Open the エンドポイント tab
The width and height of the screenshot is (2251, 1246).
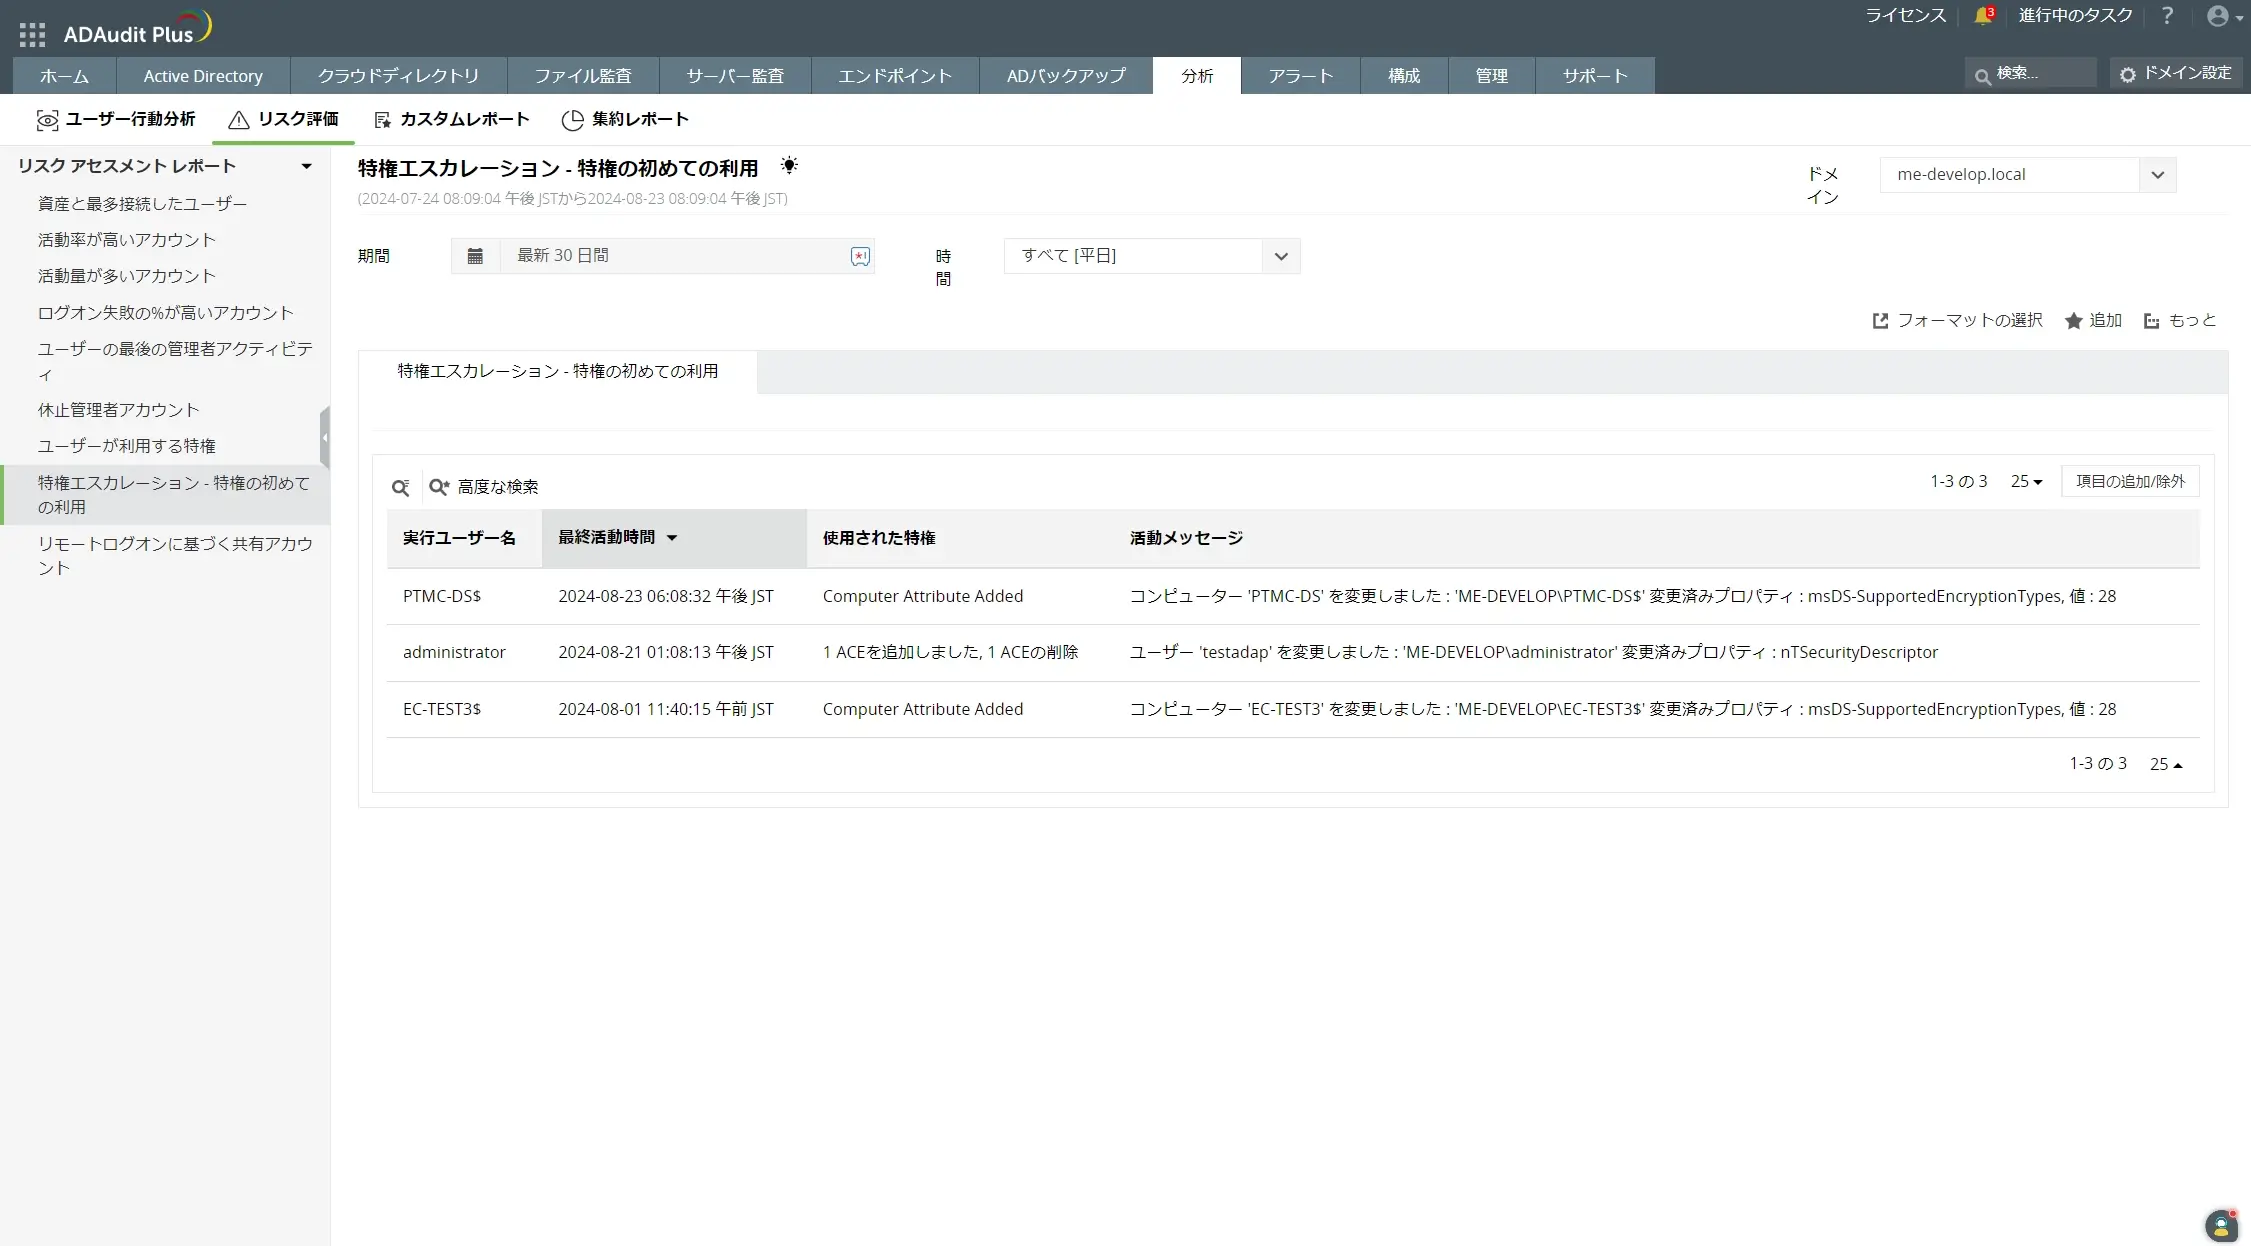pyautogui.click(x=895, y=76)
